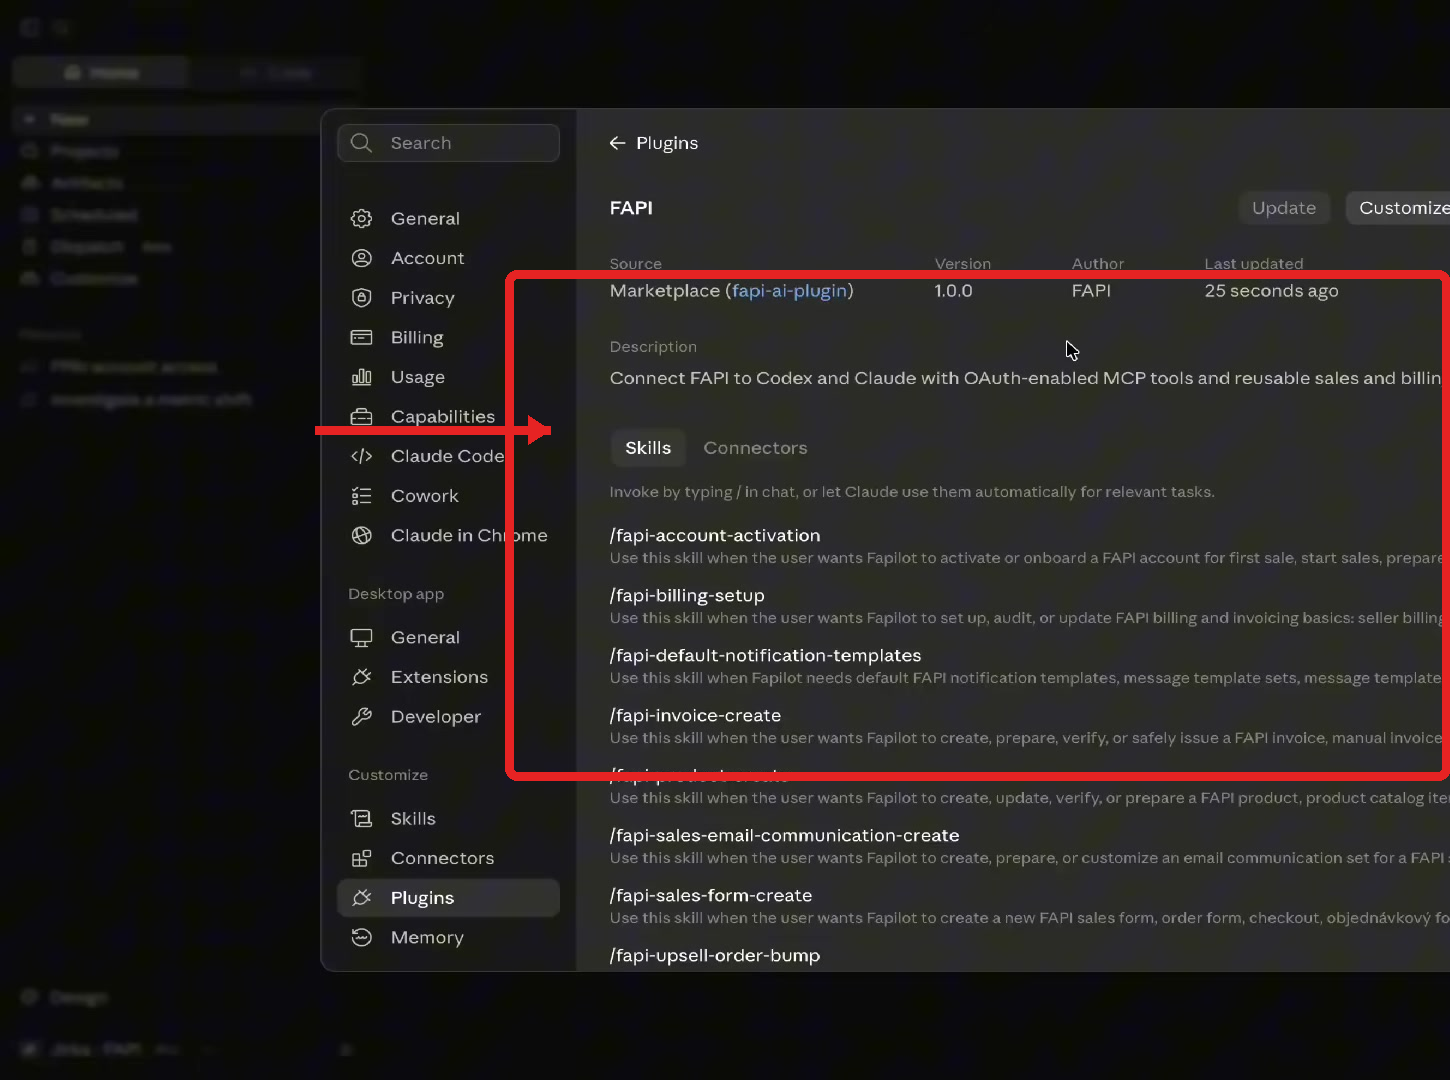Select the /fapi-sales-email-communication-create skill name

point(785,836)
